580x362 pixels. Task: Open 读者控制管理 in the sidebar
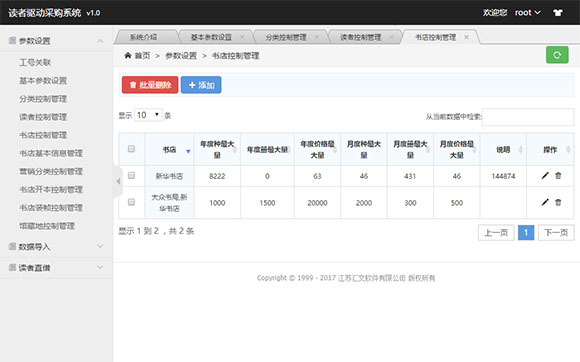coord(43,117)
